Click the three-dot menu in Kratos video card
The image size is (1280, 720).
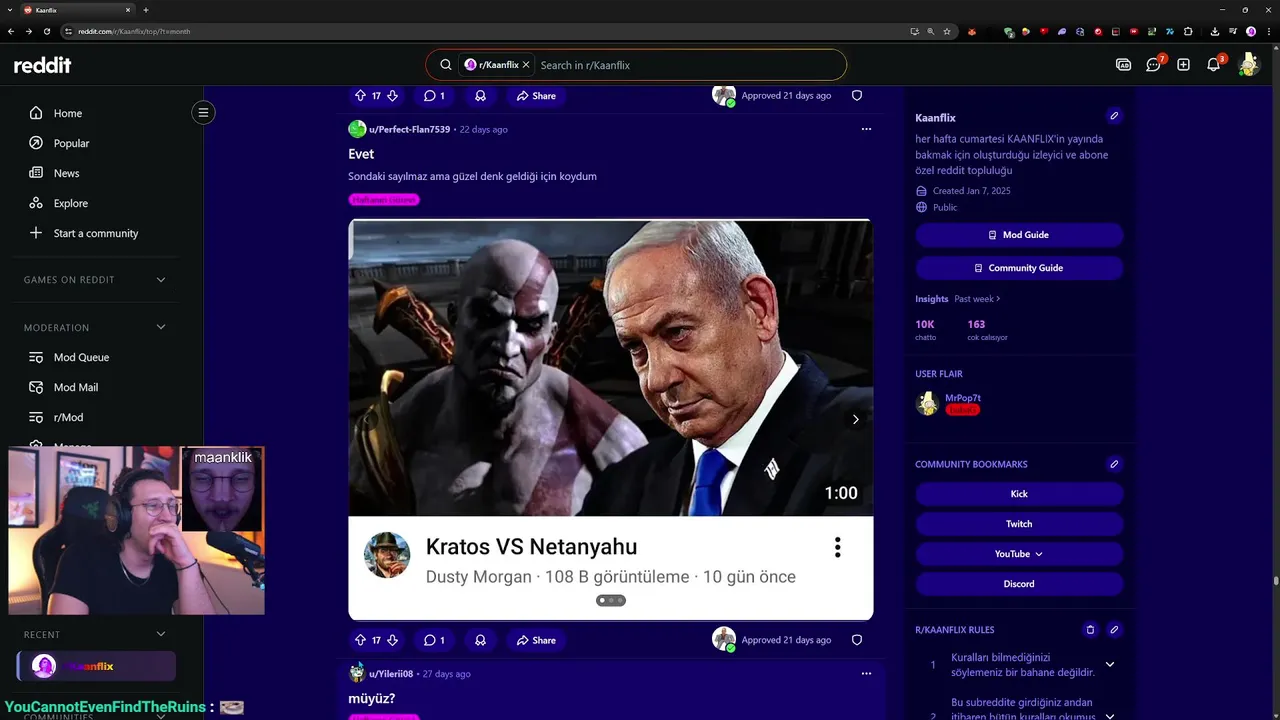[837, 547]
